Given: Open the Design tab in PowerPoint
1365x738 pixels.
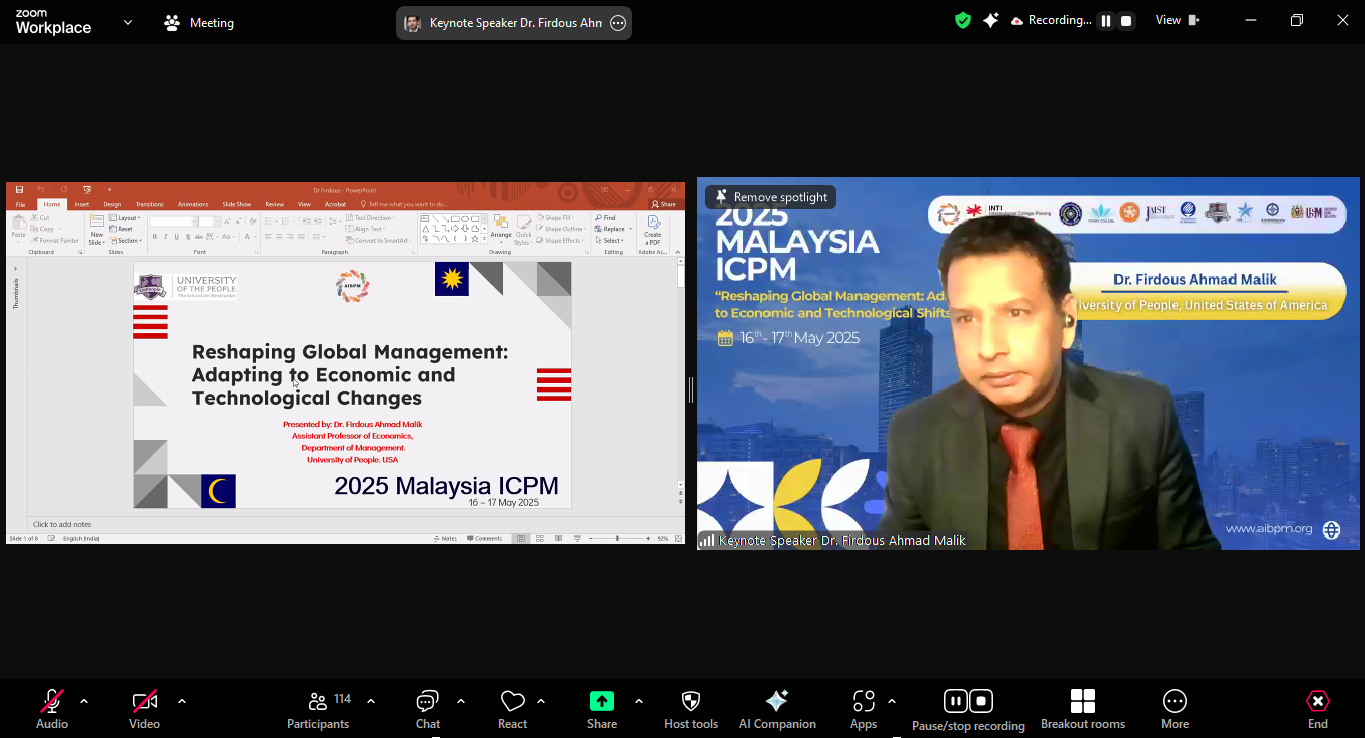Looking at the screenshot, I should (112, 204).
